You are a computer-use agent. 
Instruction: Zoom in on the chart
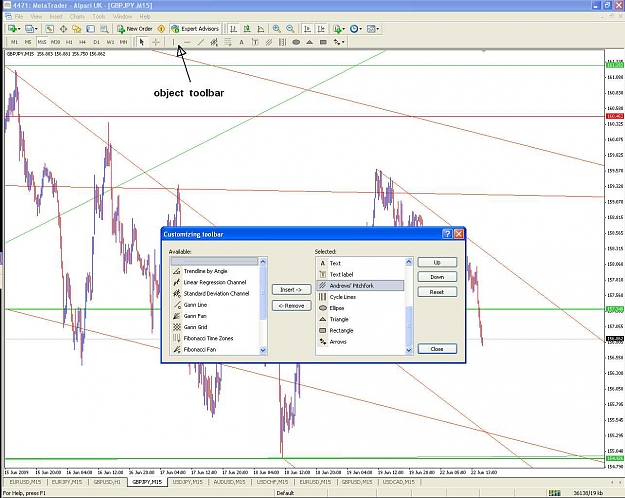[x=276, y=29]
